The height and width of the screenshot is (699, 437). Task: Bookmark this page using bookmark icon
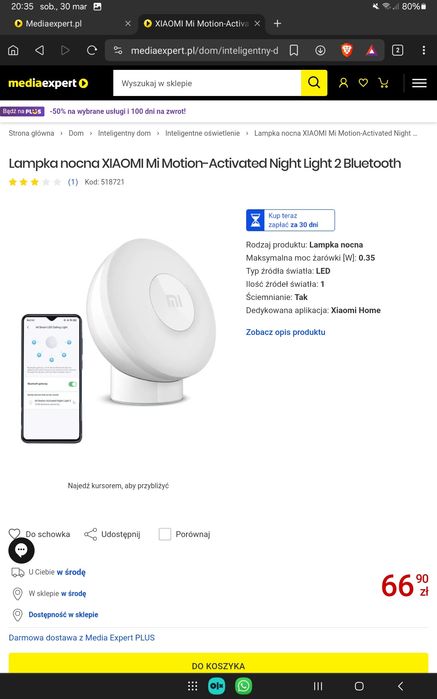click(293, 50)
